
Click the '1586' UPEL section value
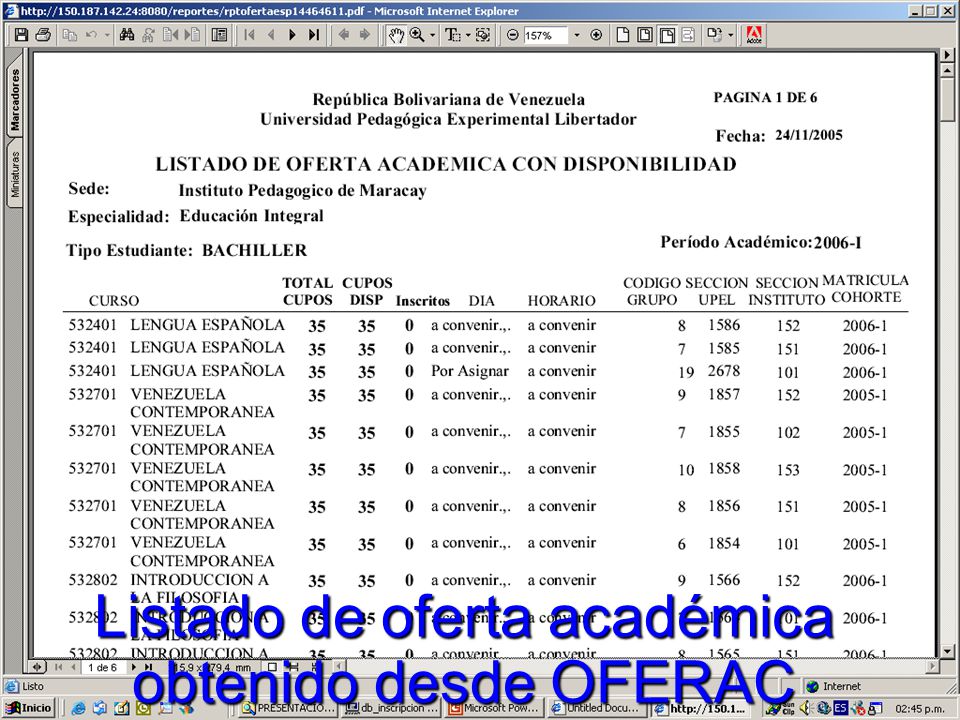coord(724,325)
